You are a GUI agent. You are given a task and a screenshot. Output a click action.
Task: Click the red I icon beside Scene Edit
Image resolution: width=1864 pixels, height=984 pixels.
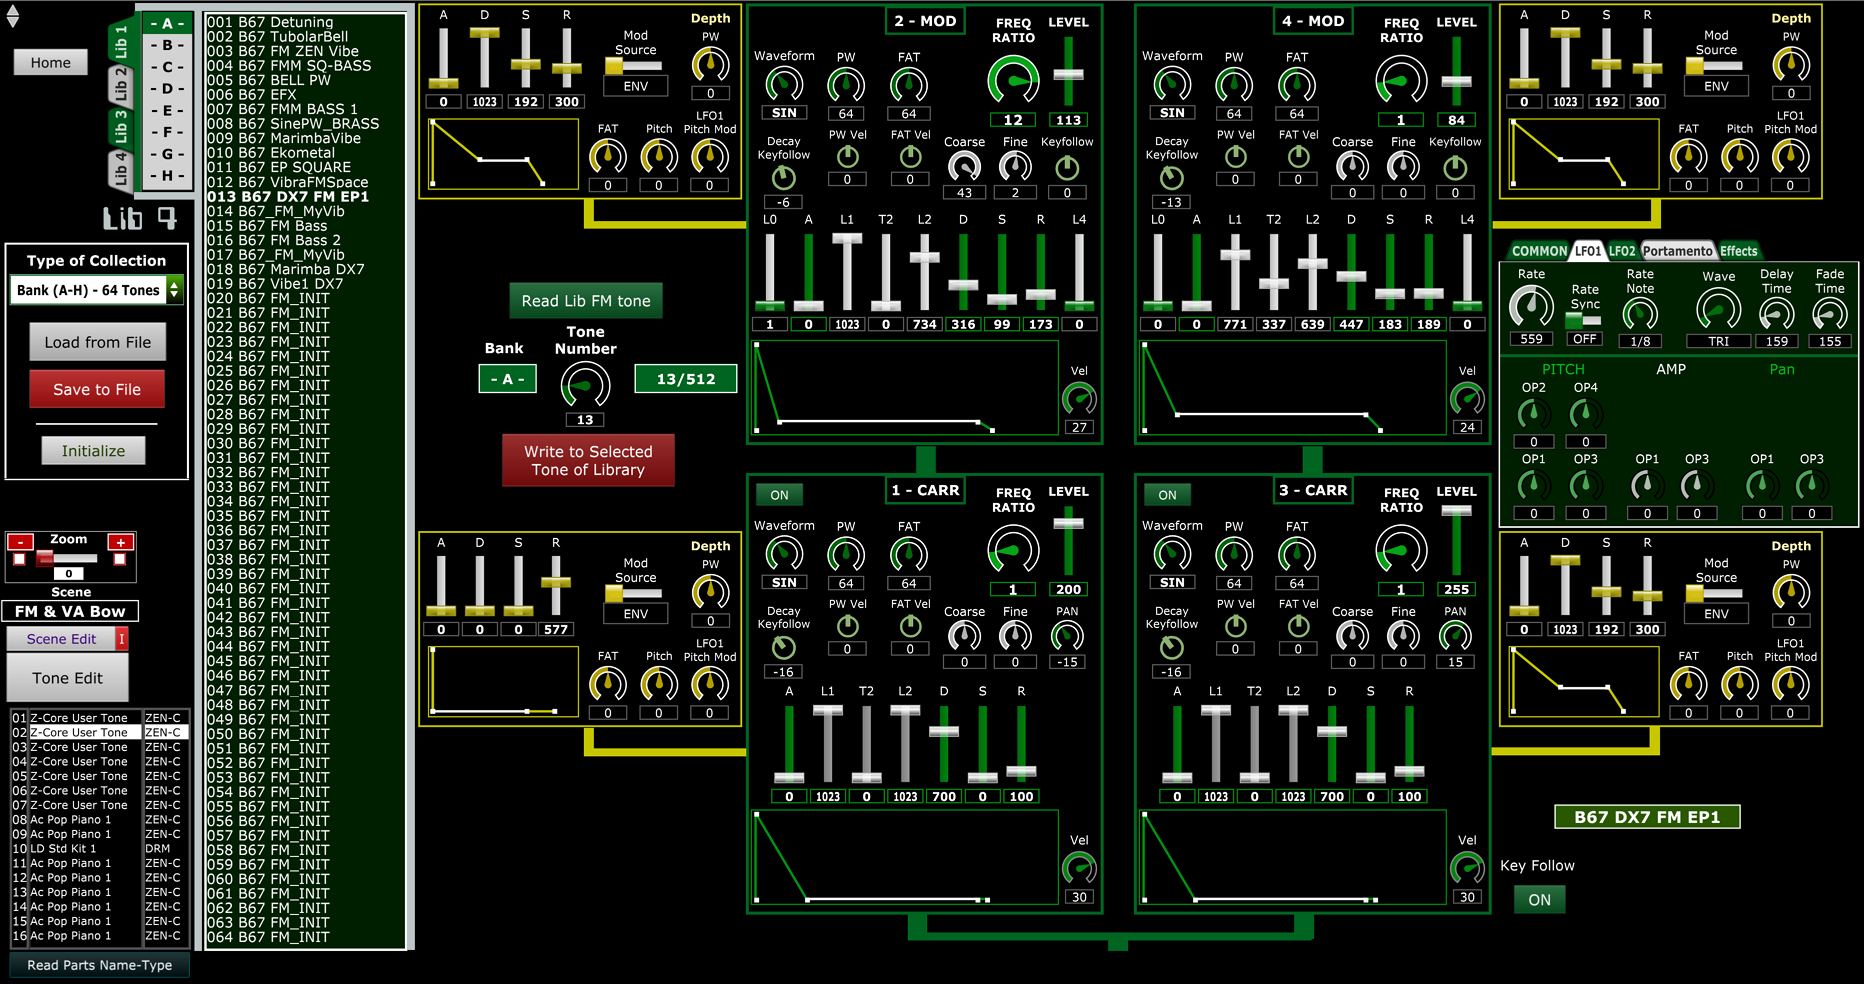pyautogui.click(x=122, y=639)
